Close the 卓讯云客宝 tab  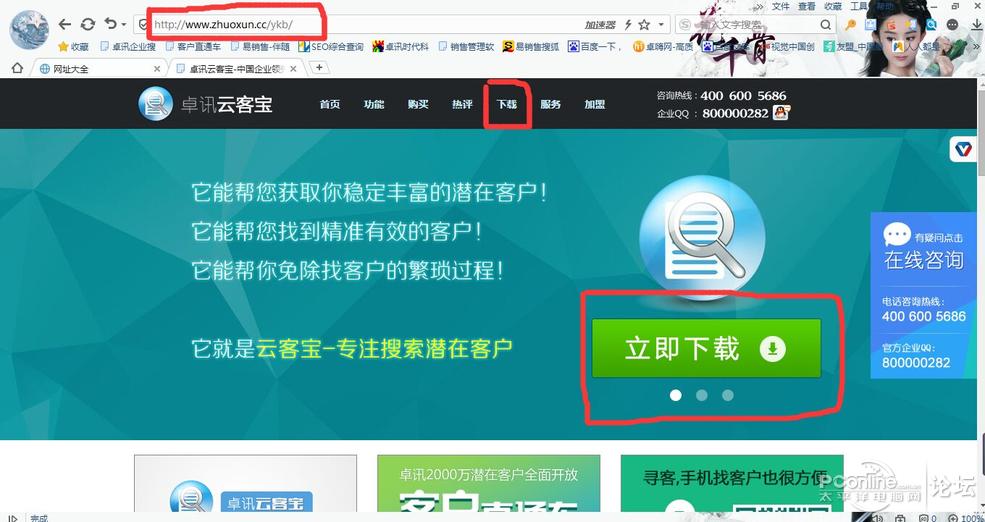pyautogui.click(x=293, y=68)
